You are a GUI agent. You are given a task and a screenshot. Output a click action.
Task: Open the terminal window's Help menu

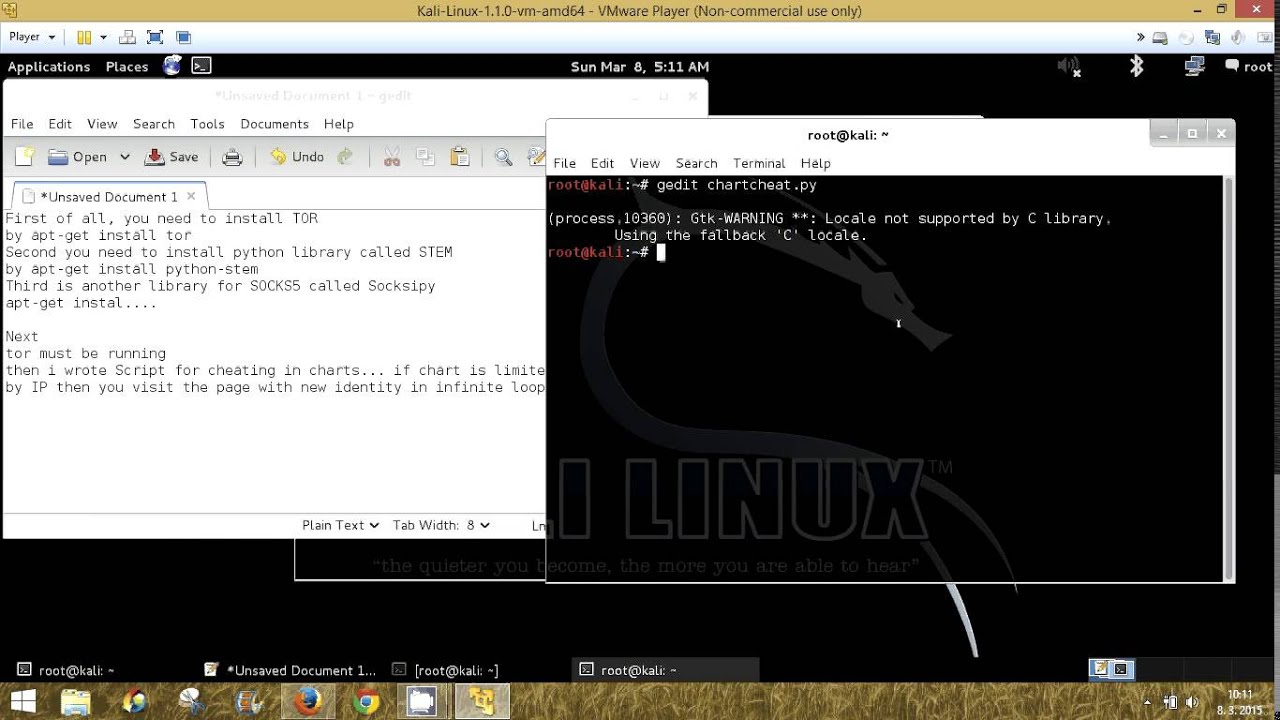815,163
